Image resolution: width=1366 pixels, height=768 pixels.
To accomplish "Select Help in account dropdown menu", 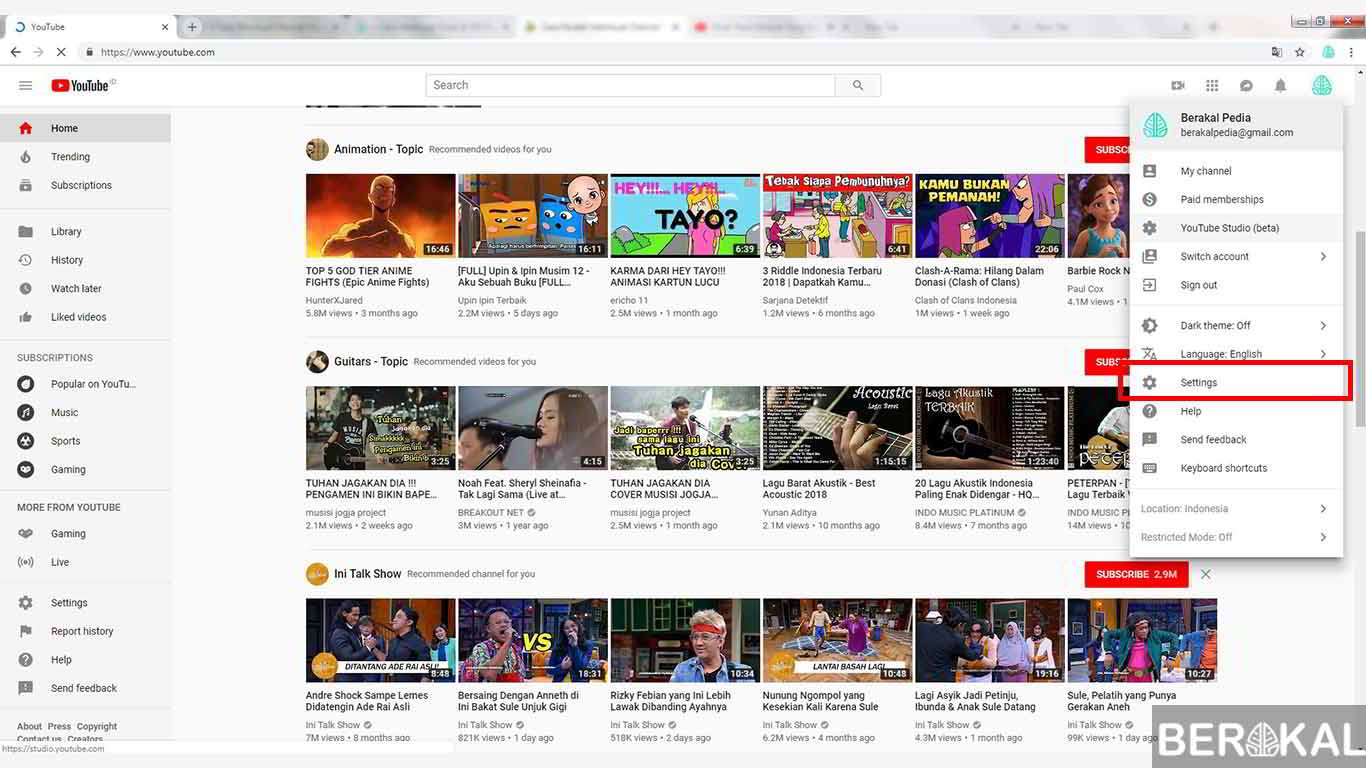I will tap(1236, 411).
